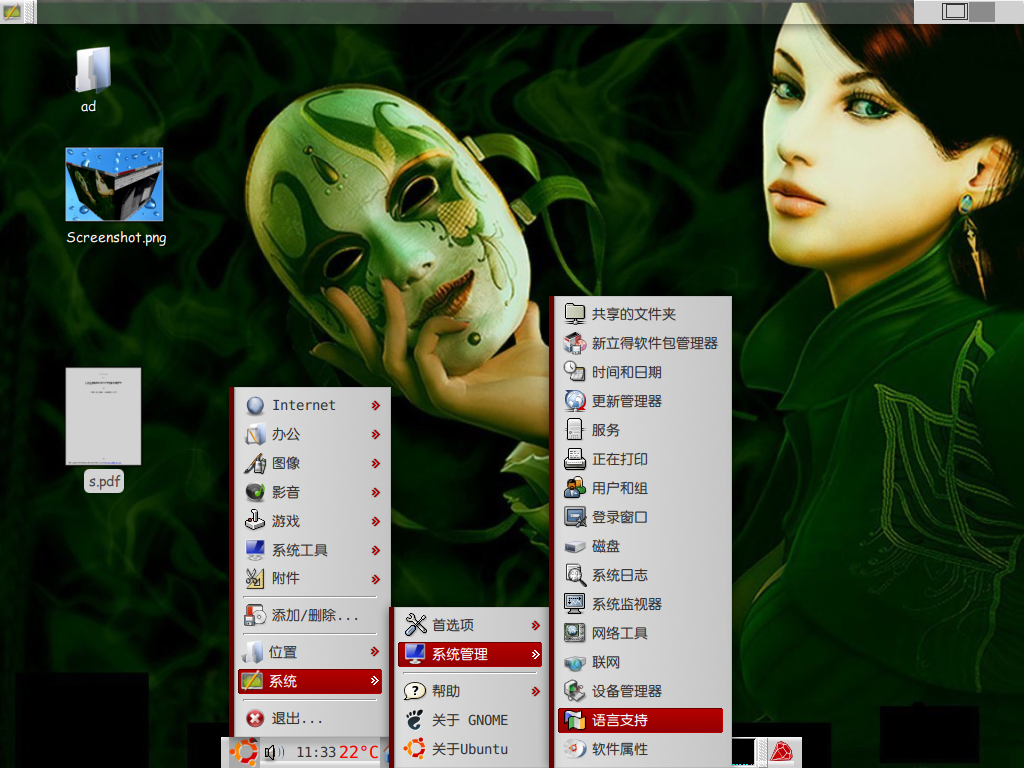Open 磁盘 disks icon
Screen dimensions: 1024x768
[x=575, y=546]
